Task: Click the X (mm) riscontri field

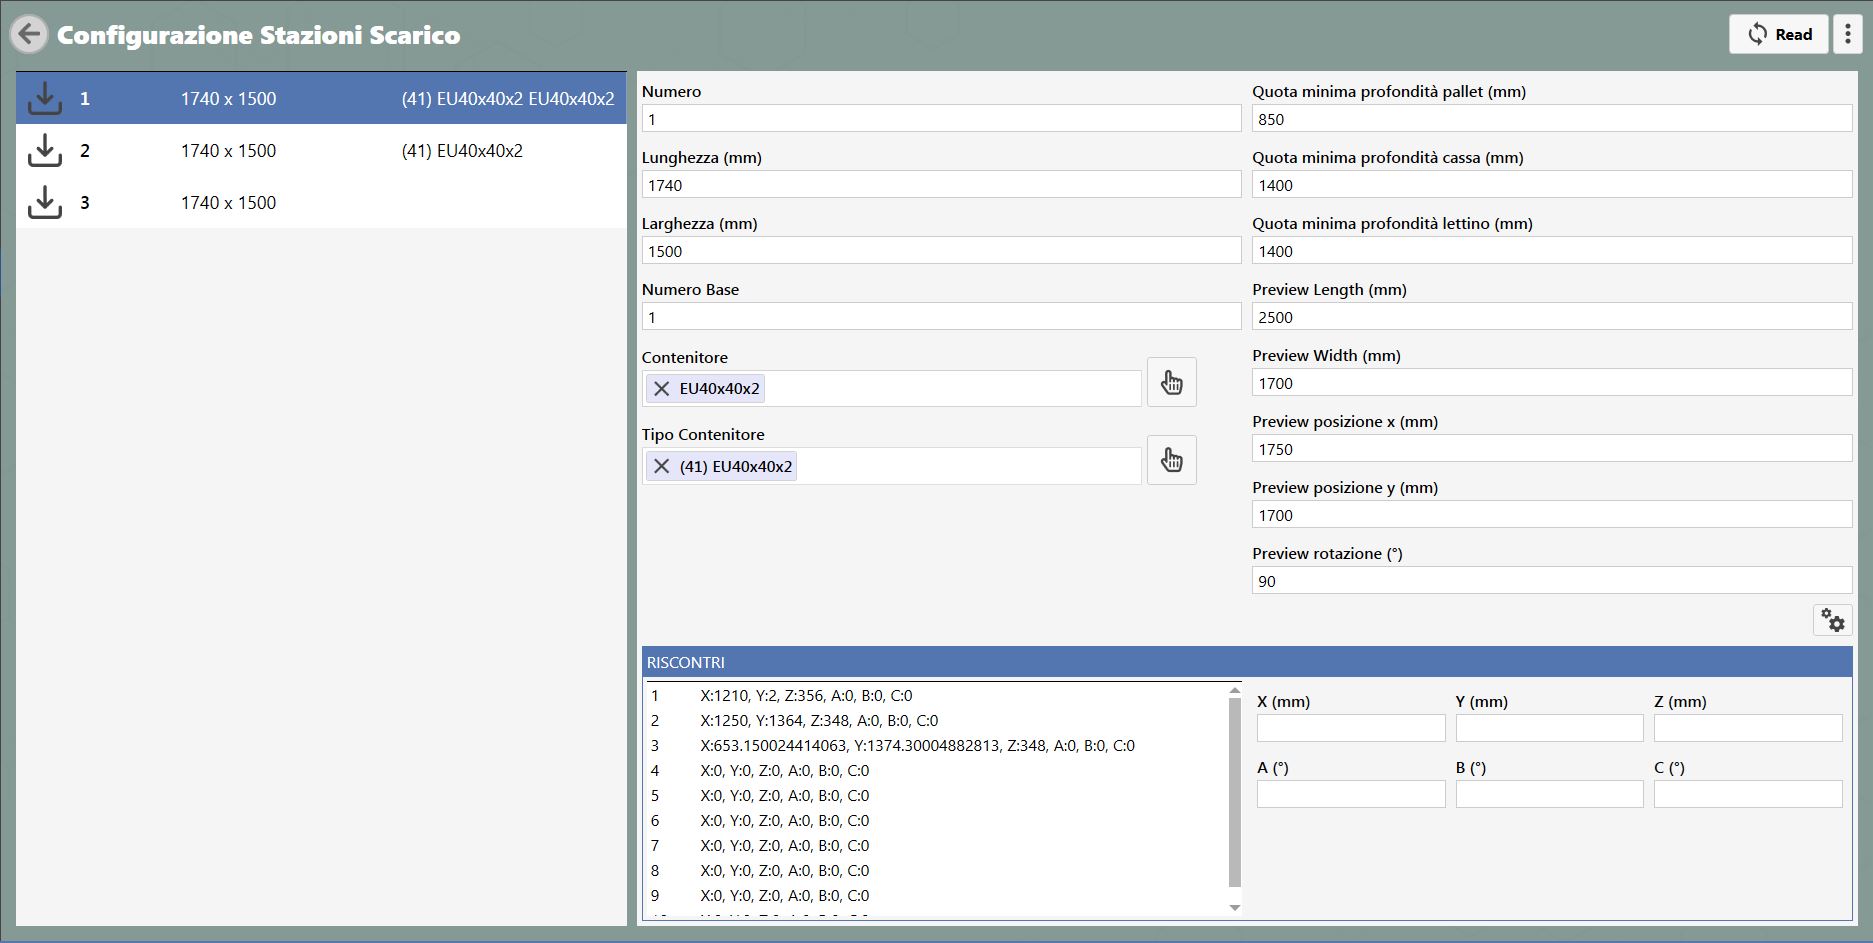Action: [x=1351, y=728]
